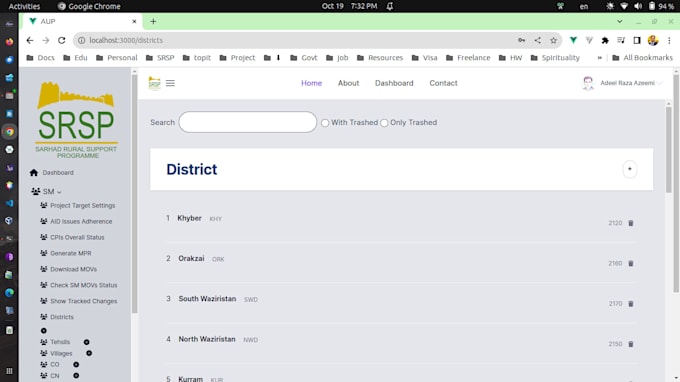
Task: Click the small SRSP logo in header
Action: point(154,82)
